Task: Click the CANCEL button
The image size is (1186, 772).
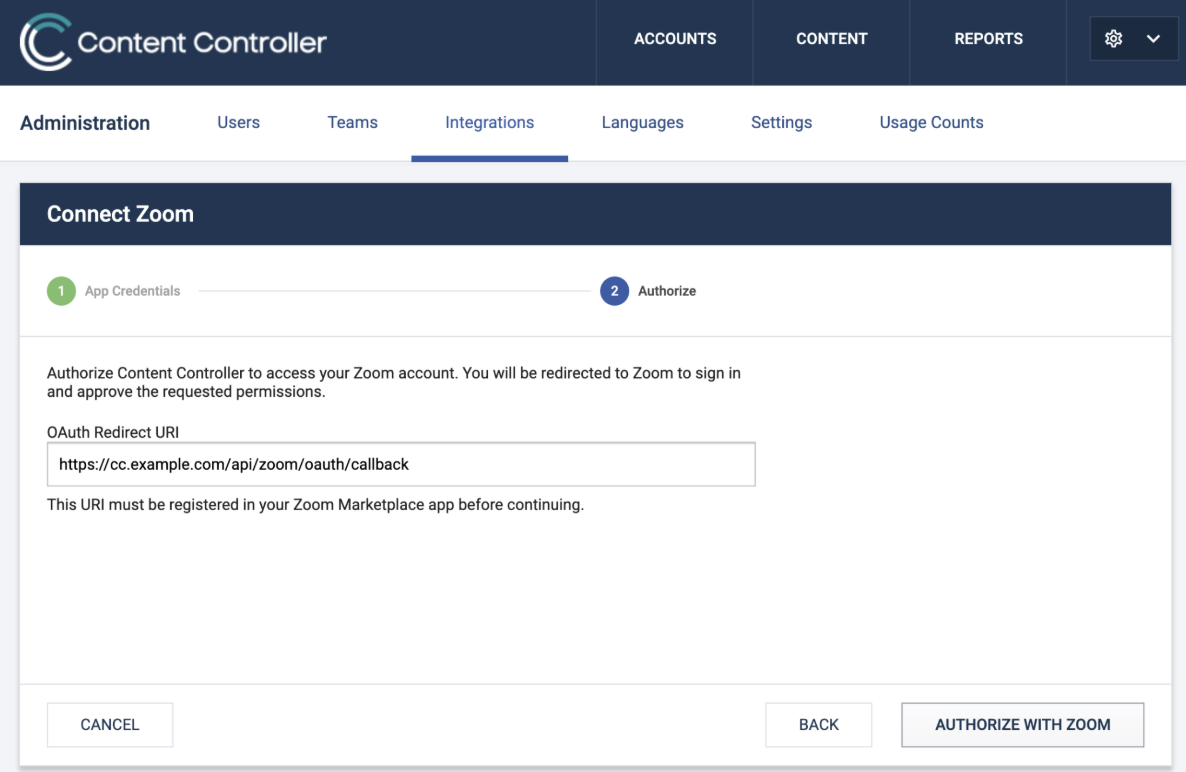Action: click(110, 724)
